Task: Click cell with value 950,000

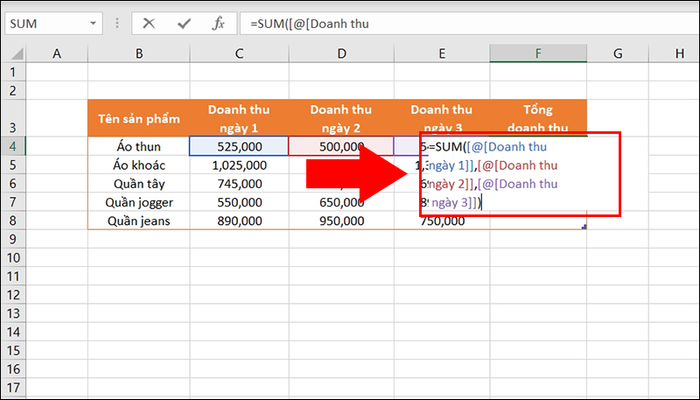Action: (x=341, y=221)
